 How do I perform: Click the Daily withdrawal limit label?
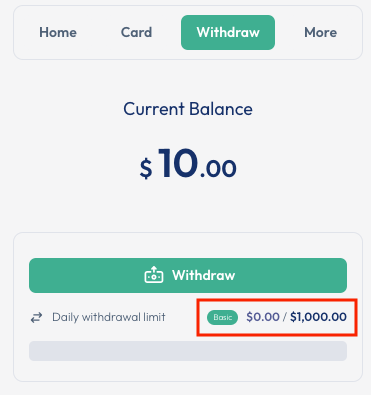(109, 317)
